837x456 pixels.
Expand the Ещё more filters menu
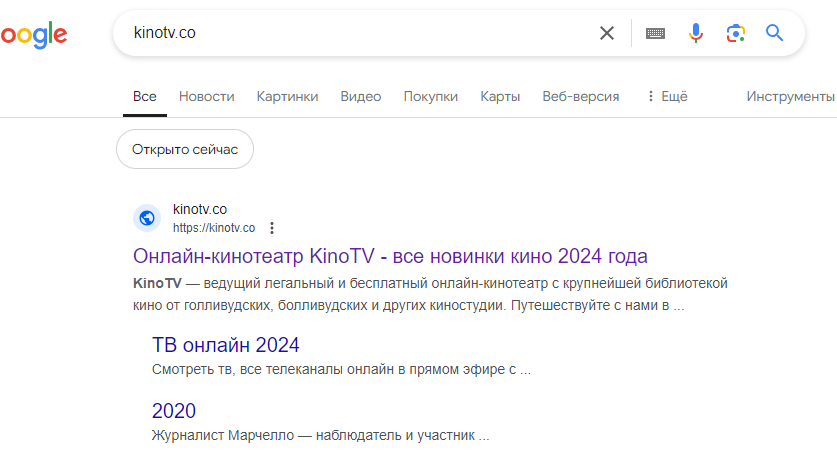pyautogui.click(x=667, y=97)
